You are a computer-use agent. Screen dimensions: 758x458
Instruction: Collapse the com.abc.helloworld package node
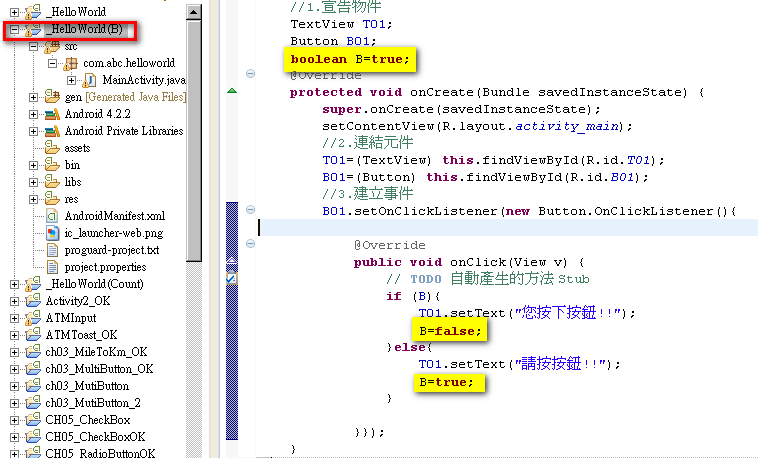(x=52, y=63)
